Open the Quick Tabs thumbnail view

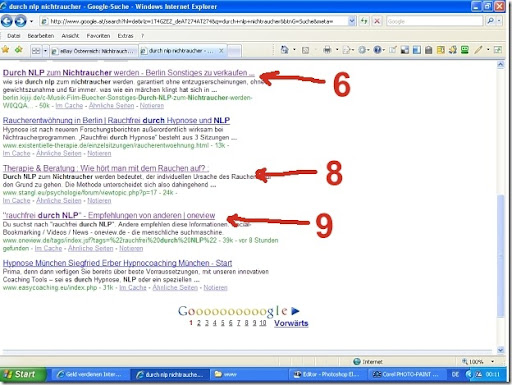[x=36, y=51]
